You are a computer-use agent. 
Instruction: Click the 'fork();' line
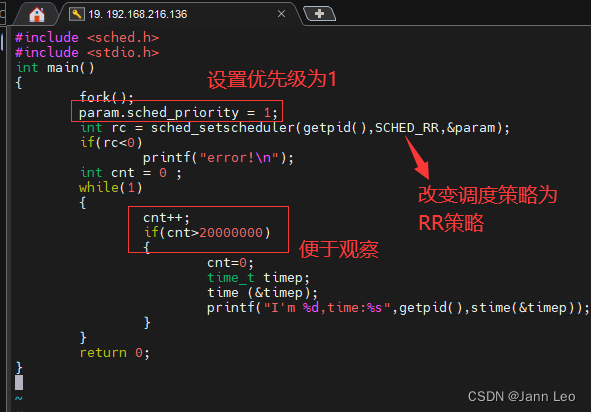point(106,97)
